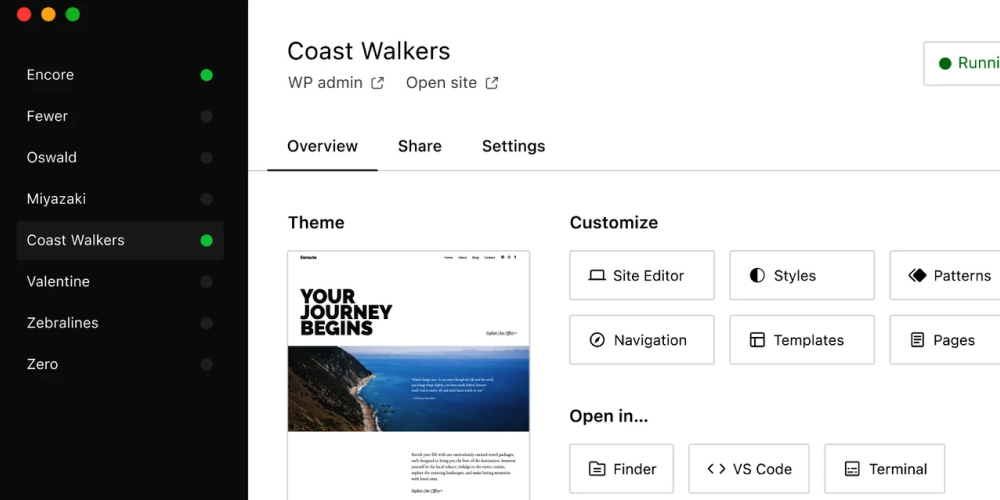Click the Finder folder icon

point(597,469)
